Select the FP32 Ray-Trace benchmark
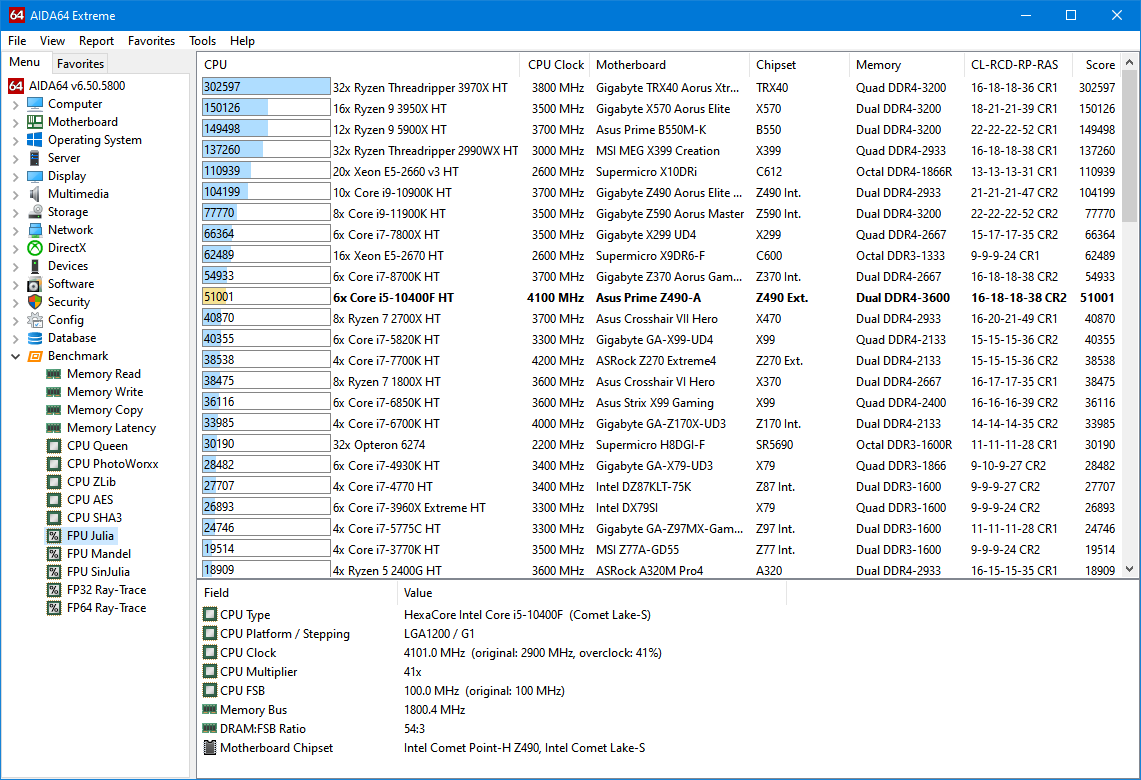Image resolution: width=1141 pixels, height=780 pixels. [x=106, y=590]
